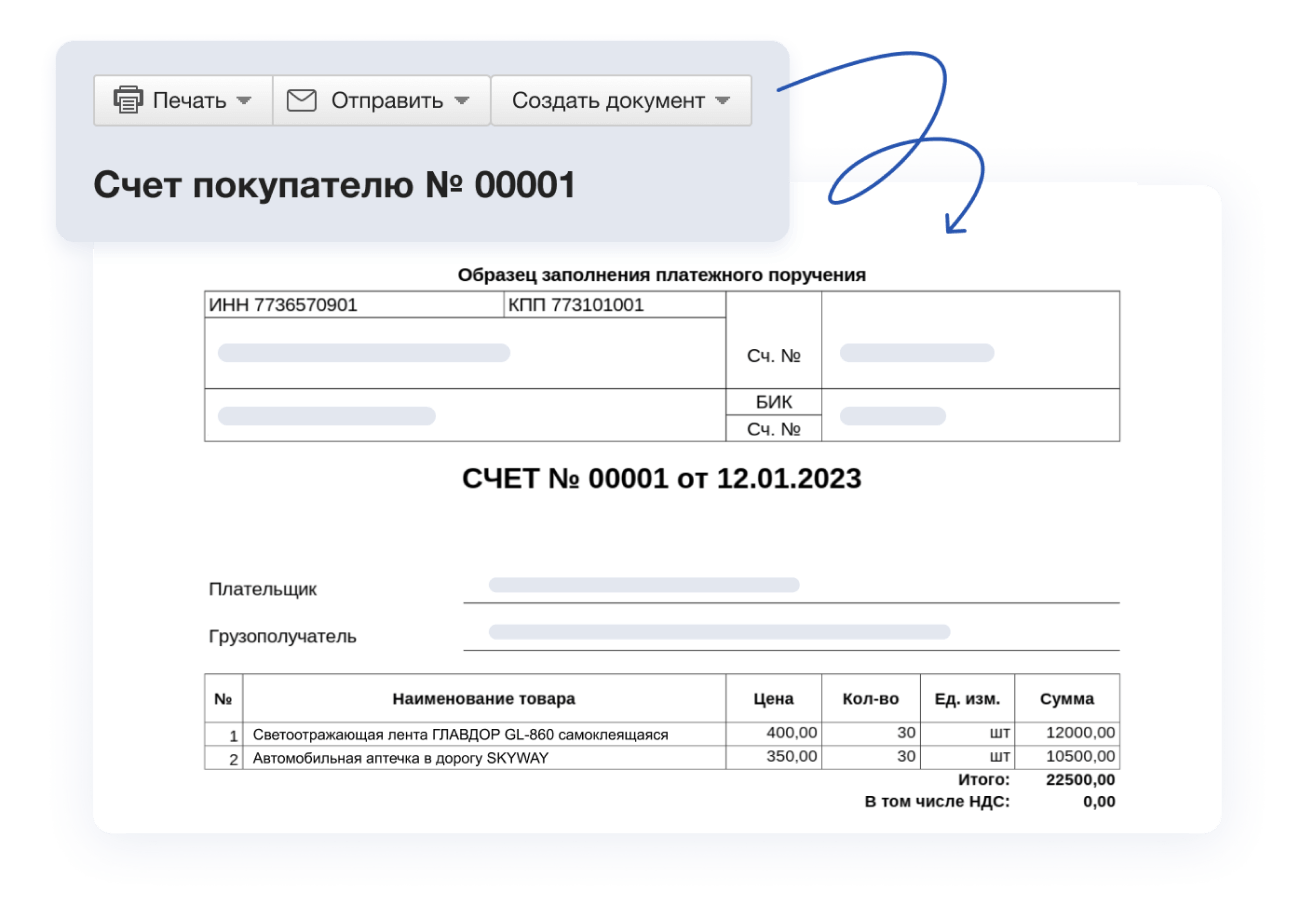Click the Создать документ button label
The width and height of the screenshot is (1300, 916).
pyautogui.click(x=609, y=101)
